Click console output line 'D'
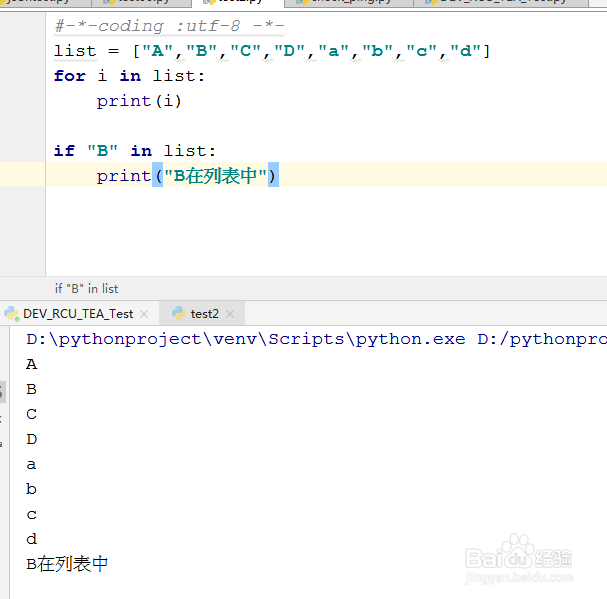 pyautogui.click(x=32, y=439)
